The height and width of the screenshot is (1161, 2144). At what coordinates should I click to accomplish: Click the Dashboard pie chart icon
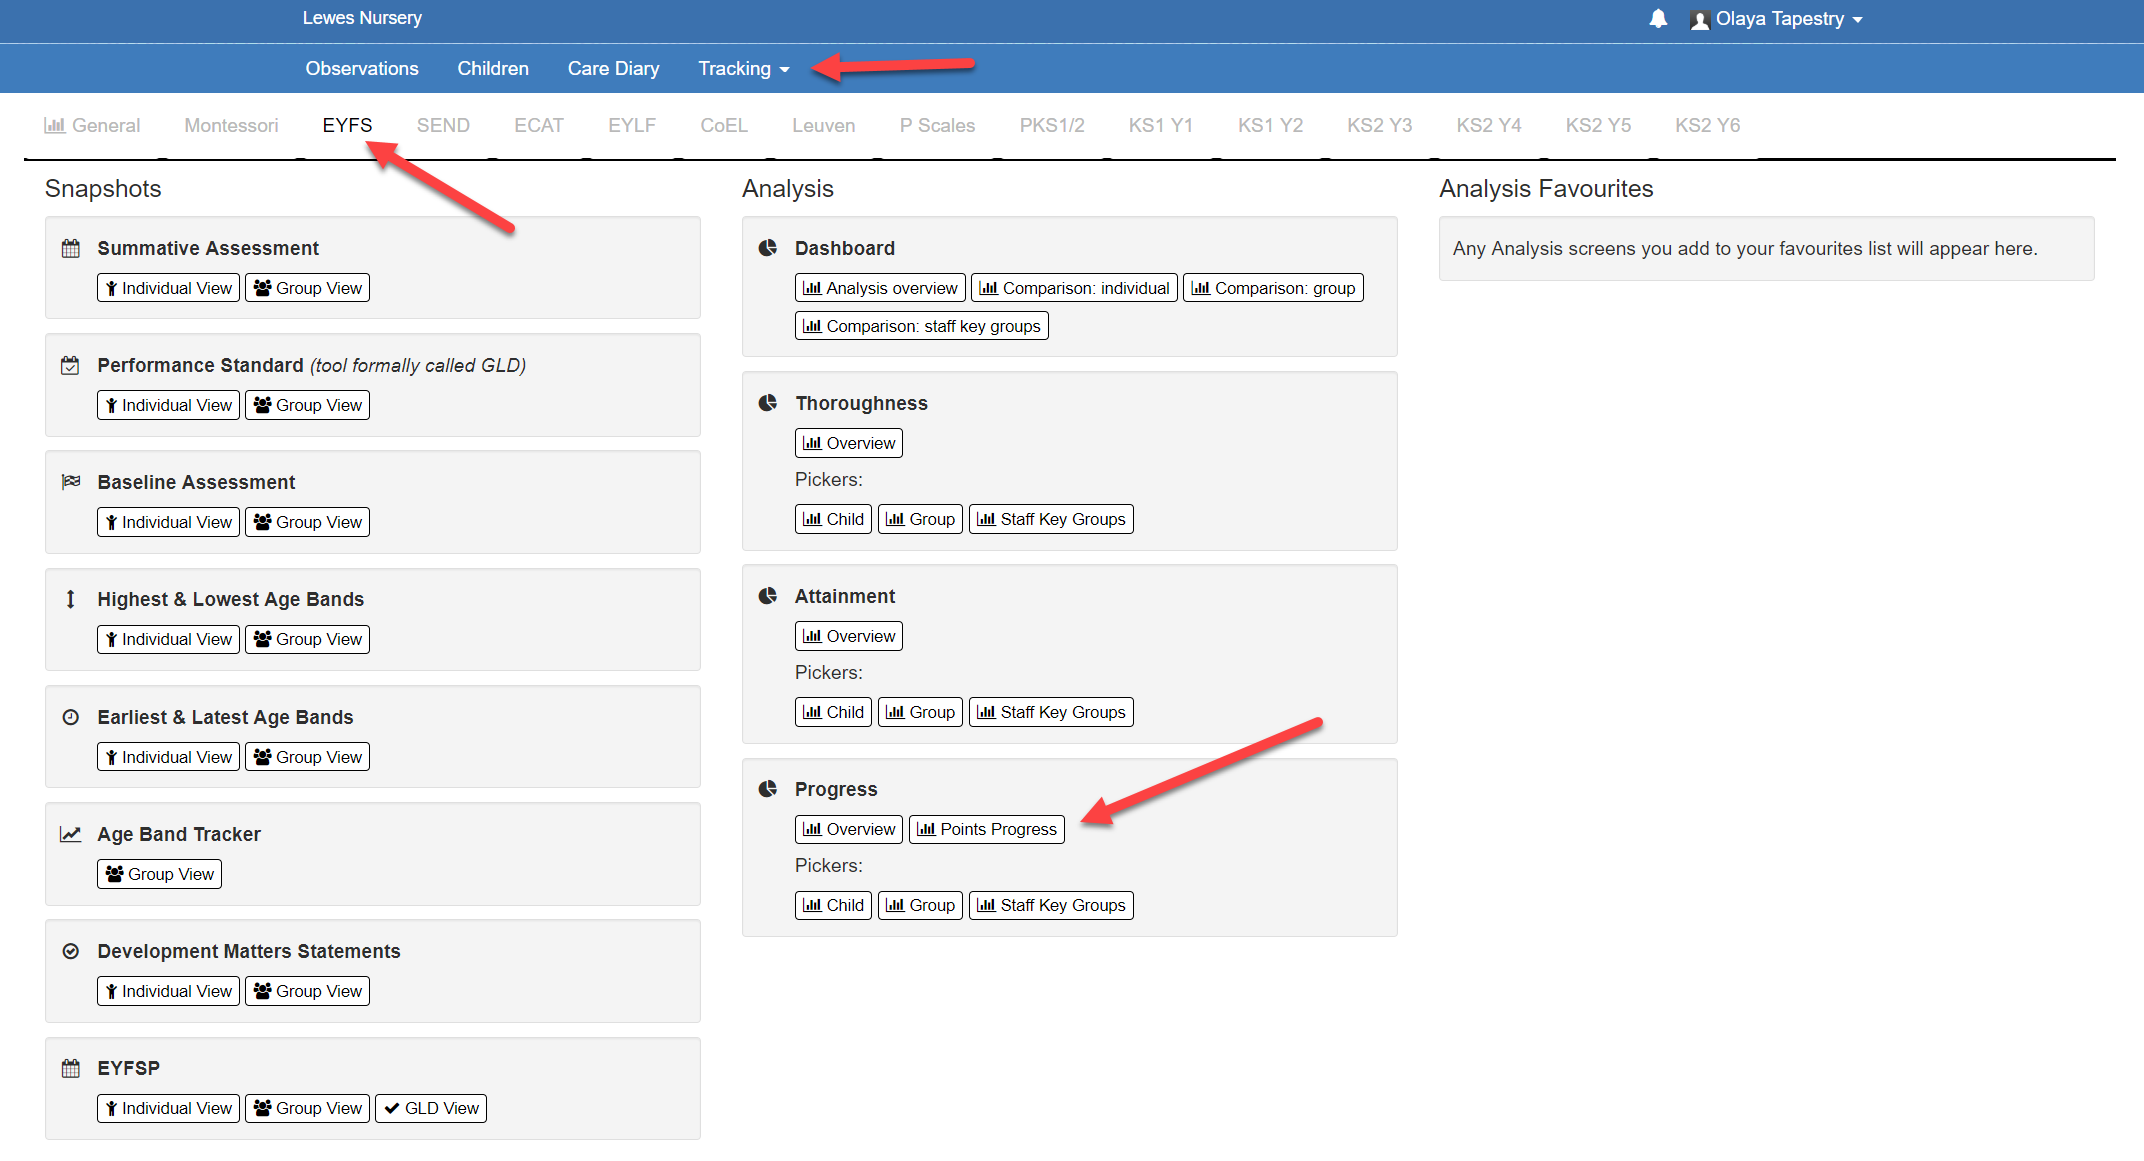coord(768,248)
